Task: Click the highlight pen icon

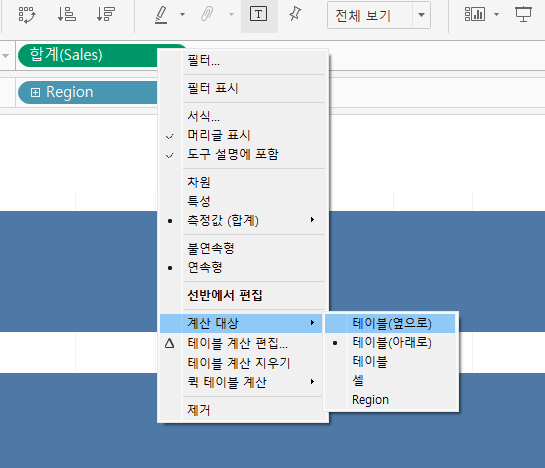Action: pyautogui.click(x=161, y=15)
